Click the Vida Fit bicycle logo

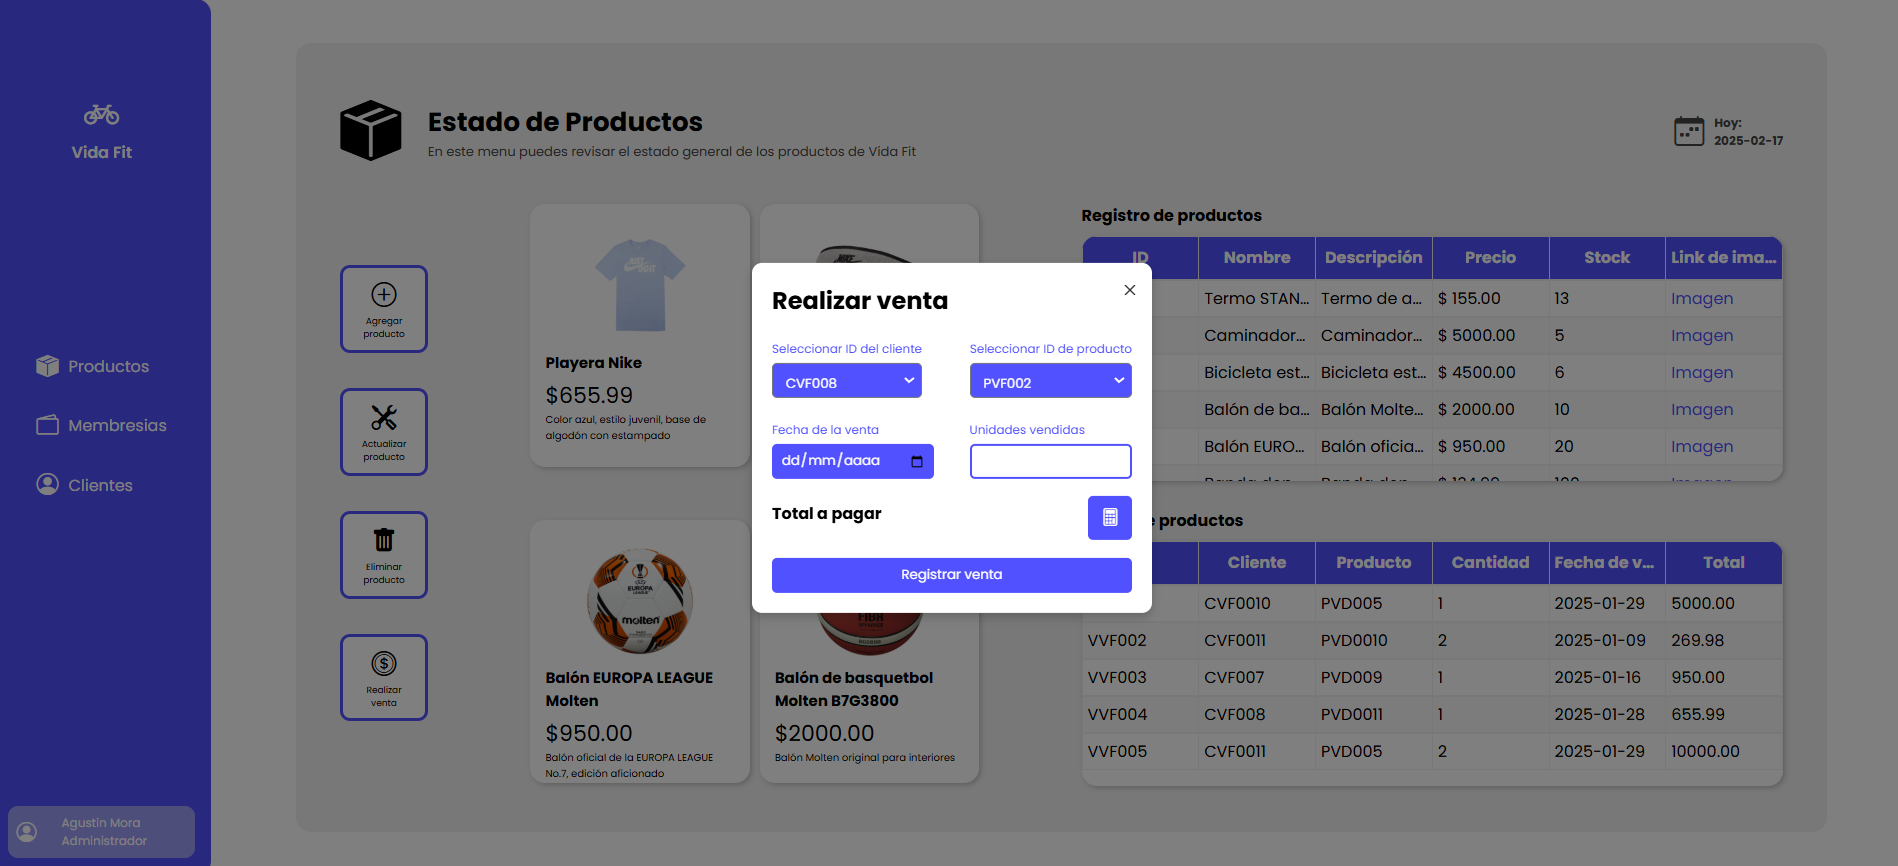pos(101,115)
